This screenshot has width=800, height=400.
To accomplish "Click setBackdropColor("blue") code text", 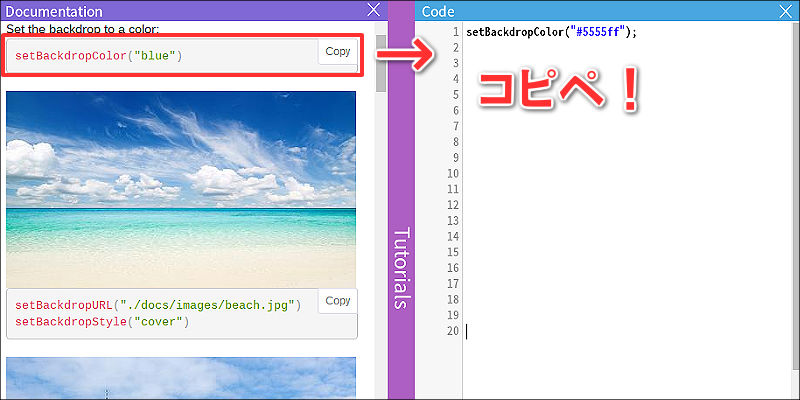I will [x=98, y=56].
